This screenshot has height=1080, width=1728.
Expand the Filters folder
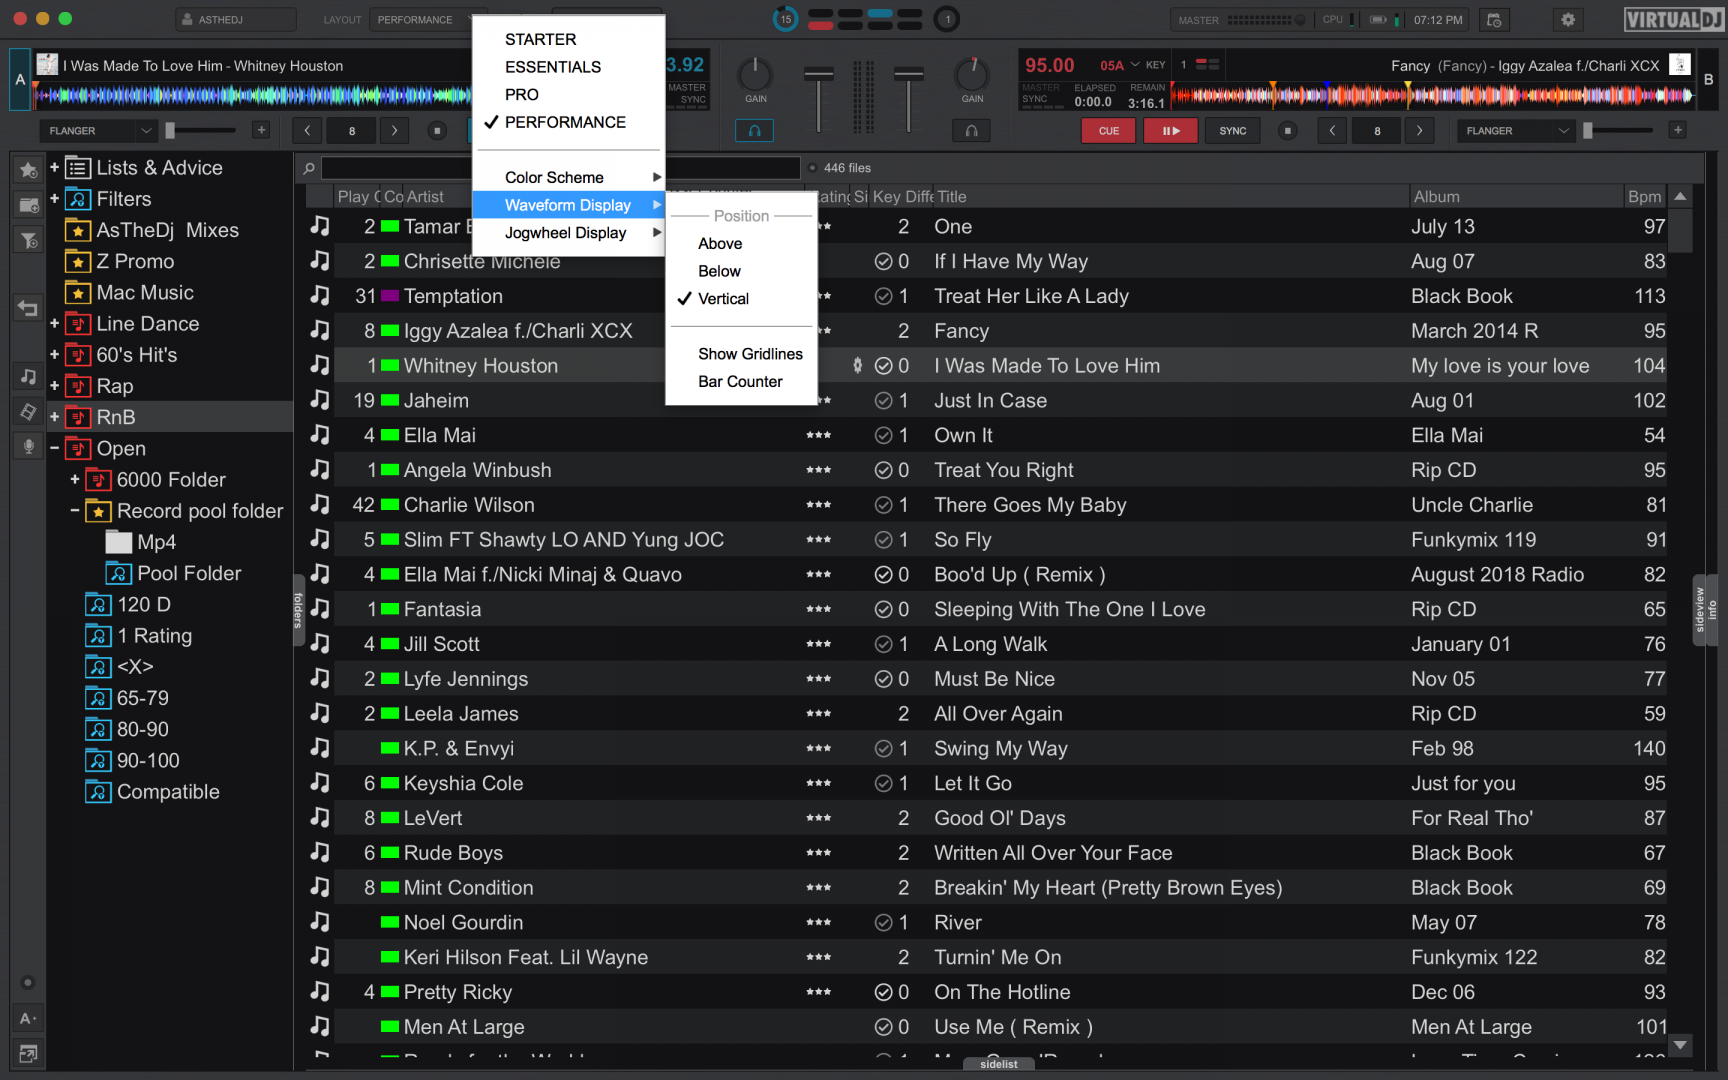[54, 198]
